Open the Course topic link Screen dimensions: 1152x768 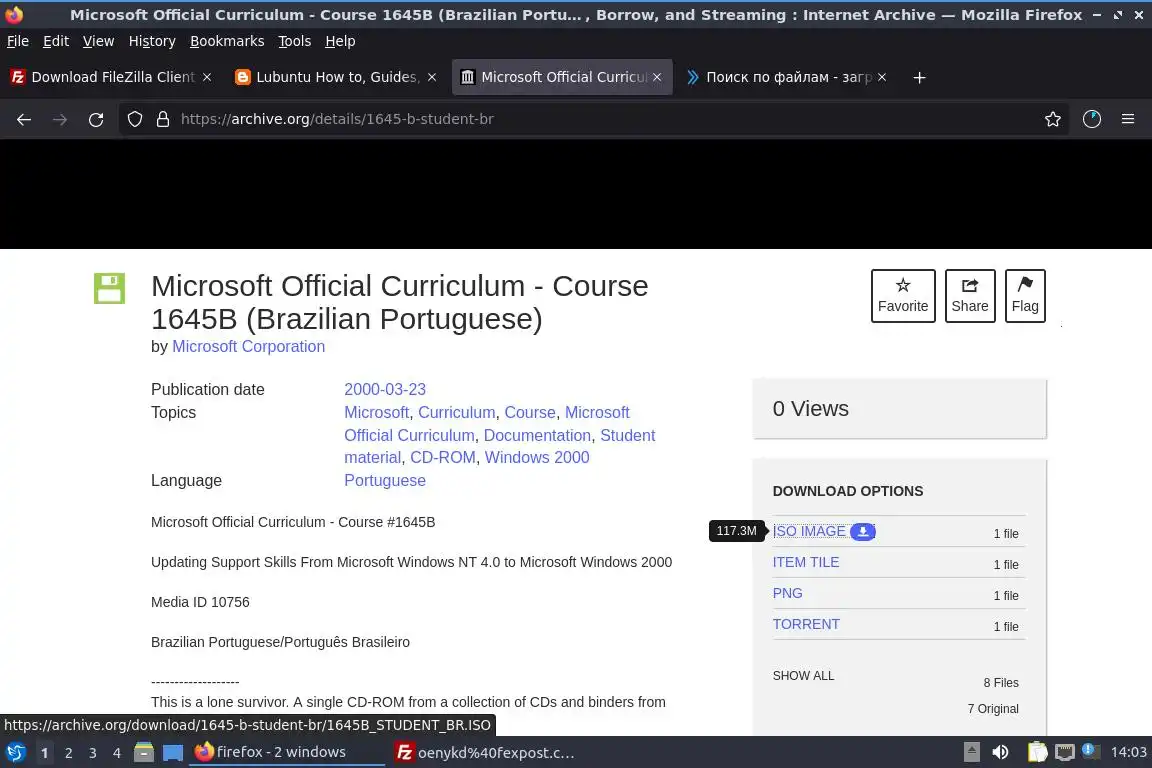pyautogui.click(x=530, y=412)
